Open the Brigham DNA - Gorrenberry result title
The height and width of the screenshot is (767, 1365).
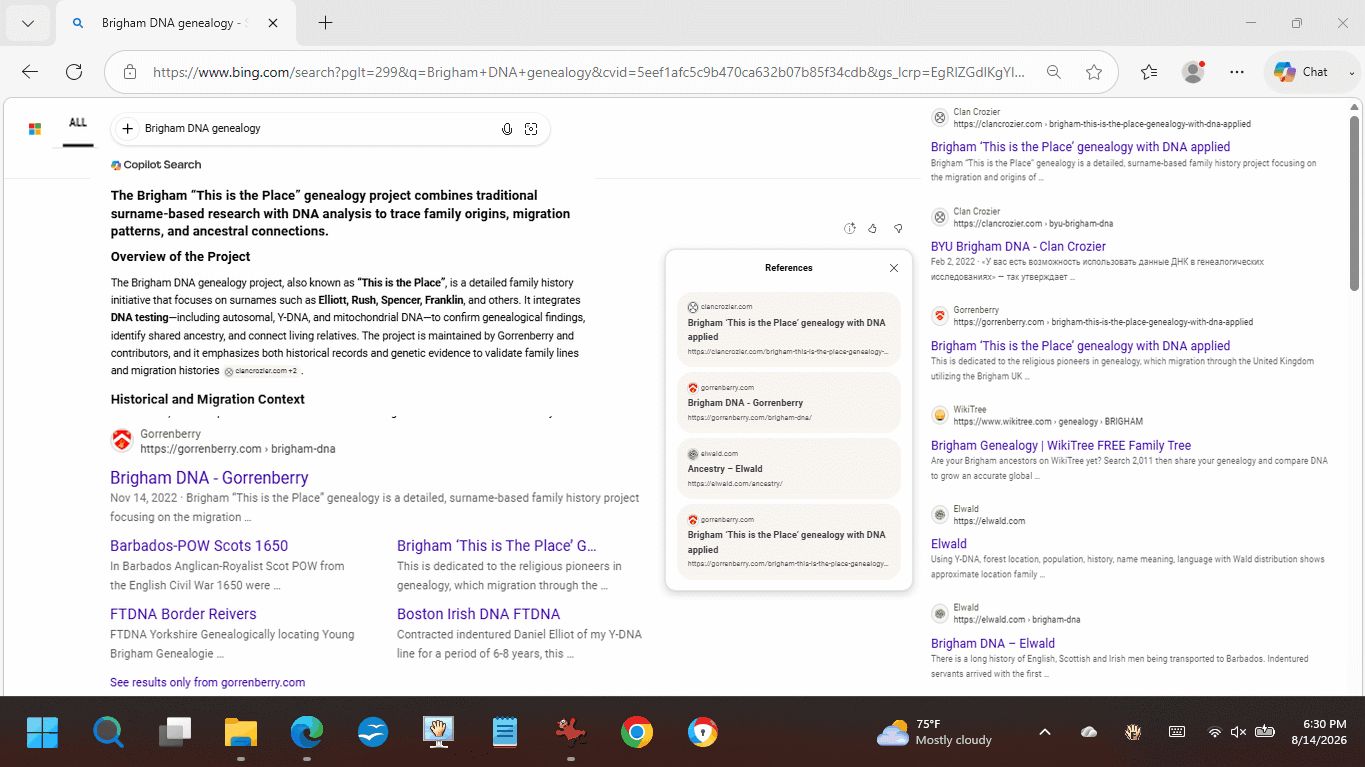click(209, 478)
